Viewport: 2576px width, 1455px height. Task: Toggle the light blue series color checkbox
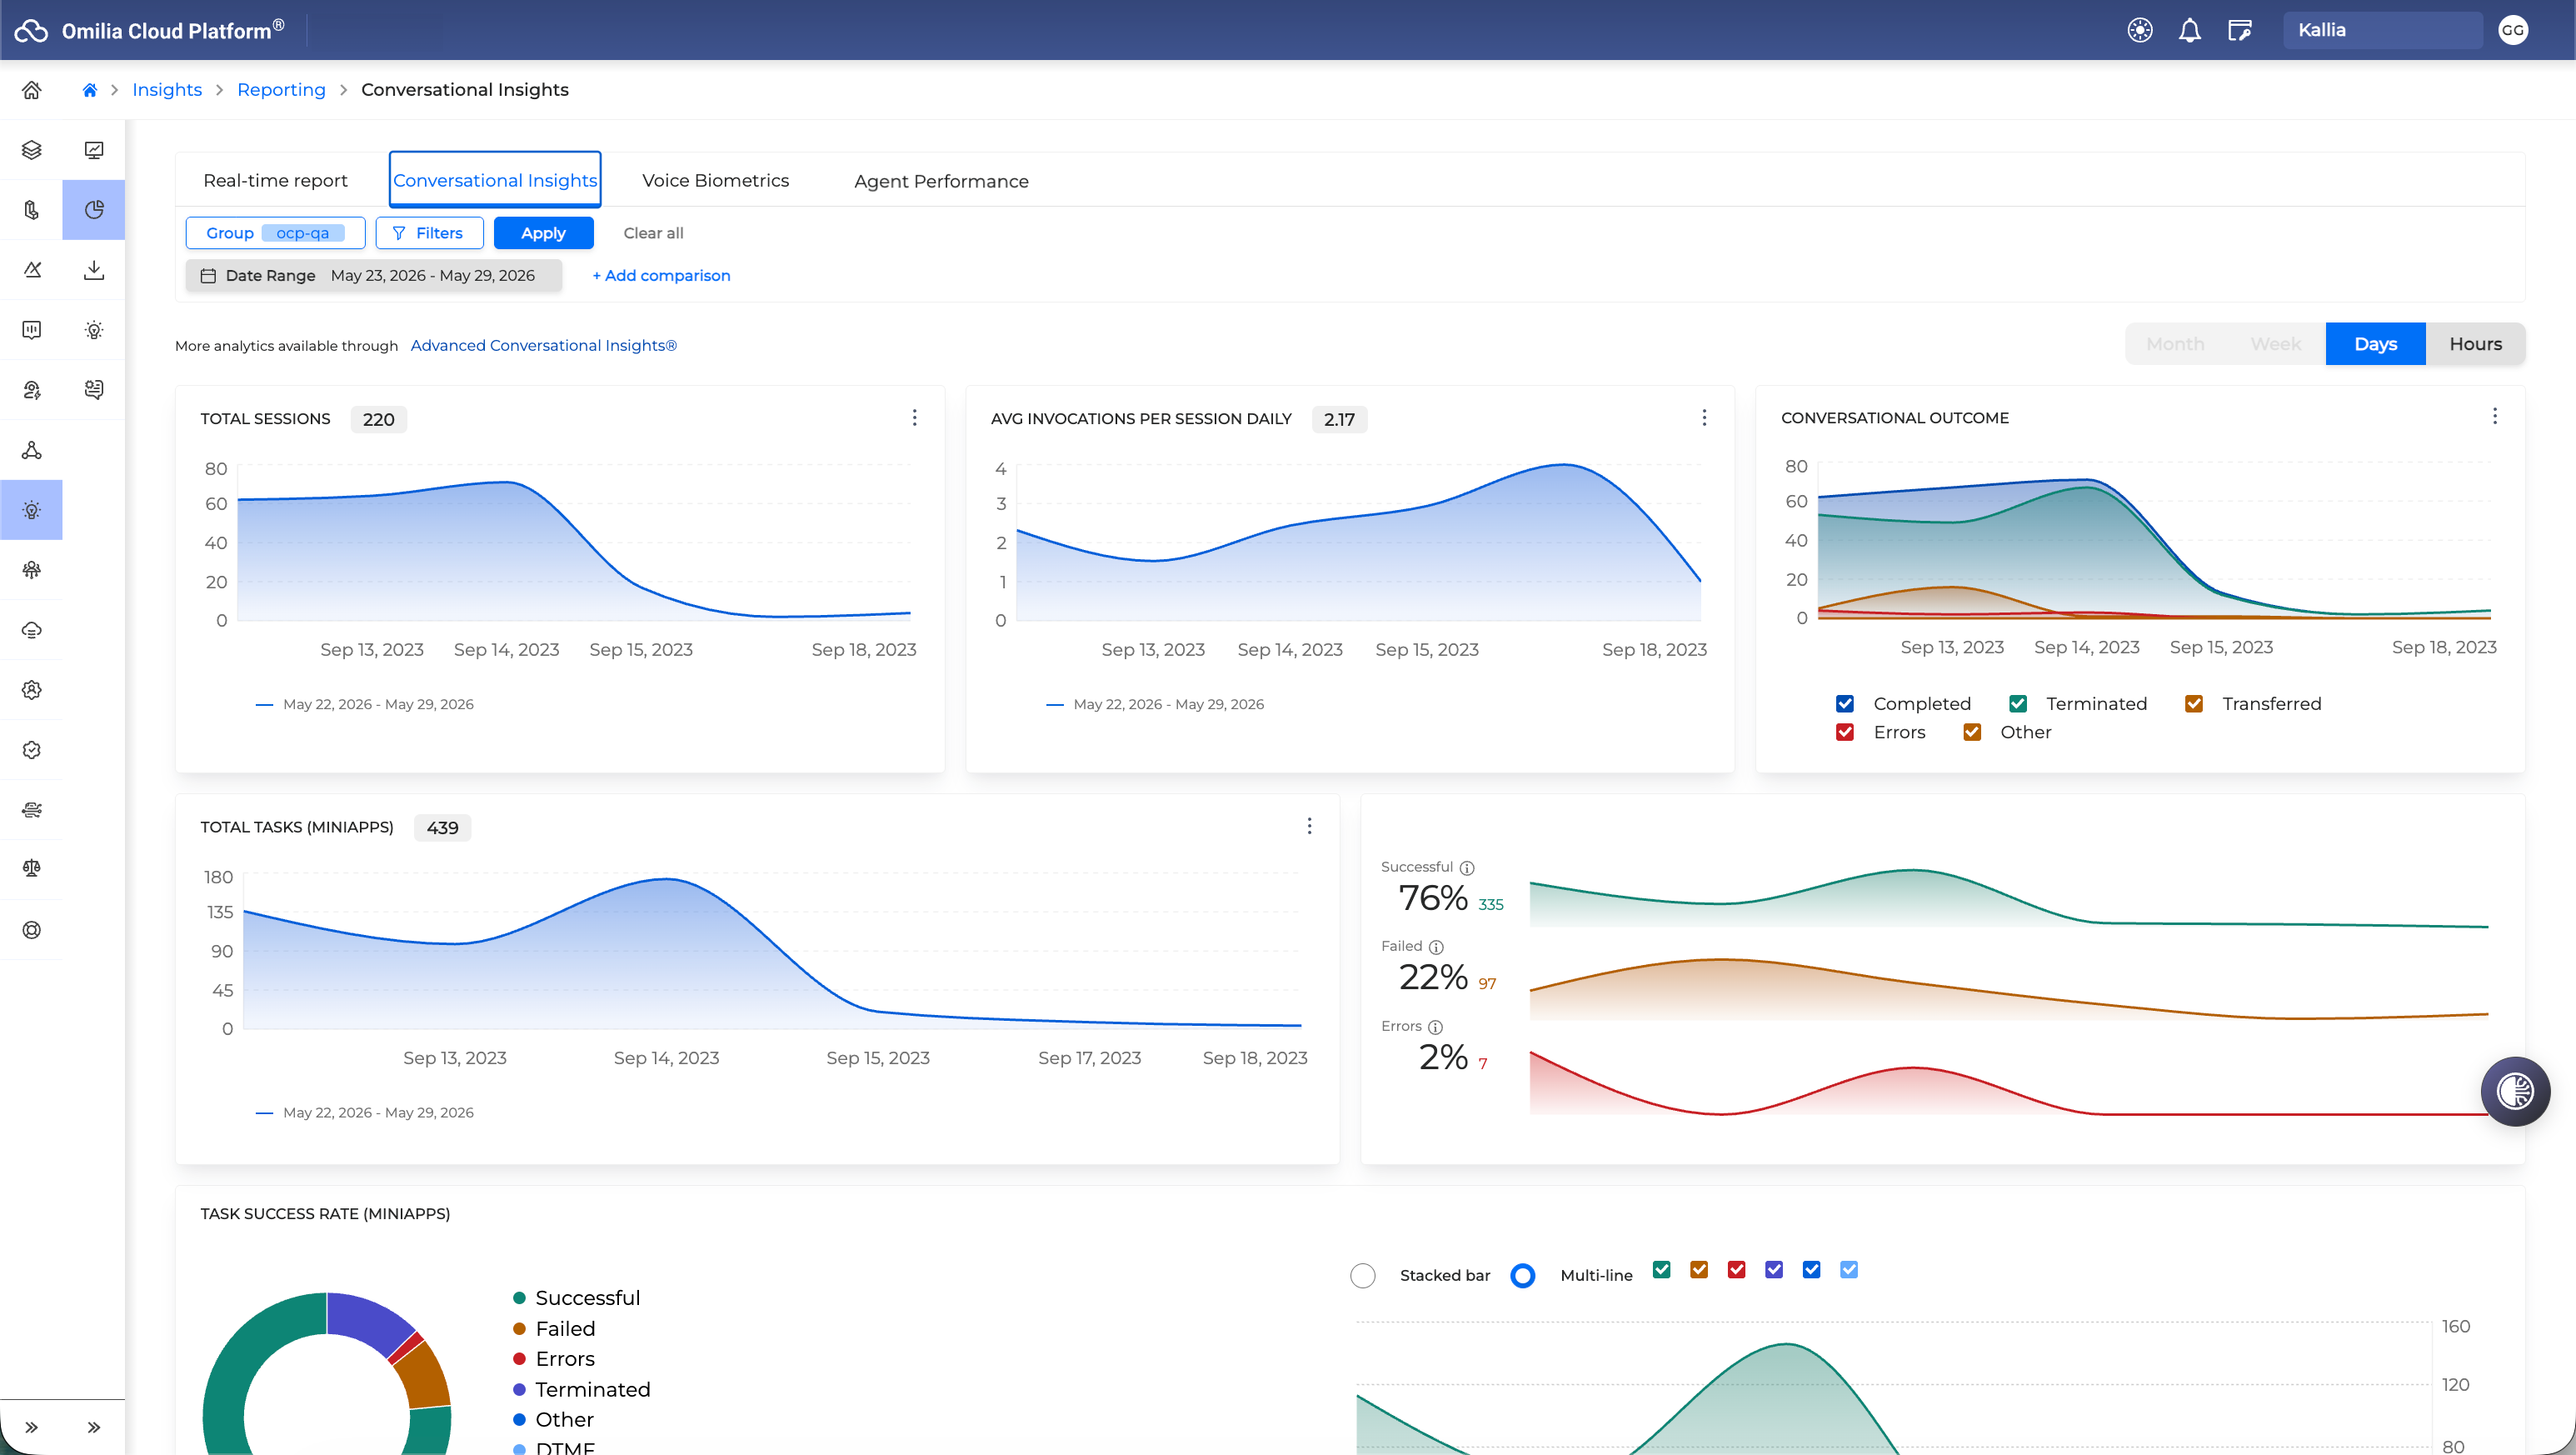point(1849,1269)
